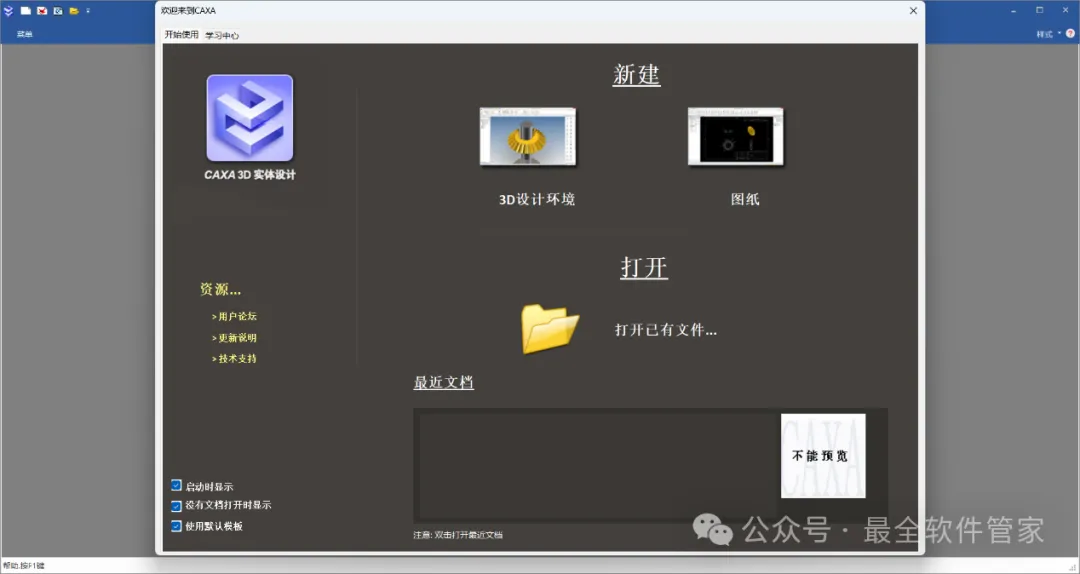Click the 不能预览 preview thumbnail

(x=823, y=455)
